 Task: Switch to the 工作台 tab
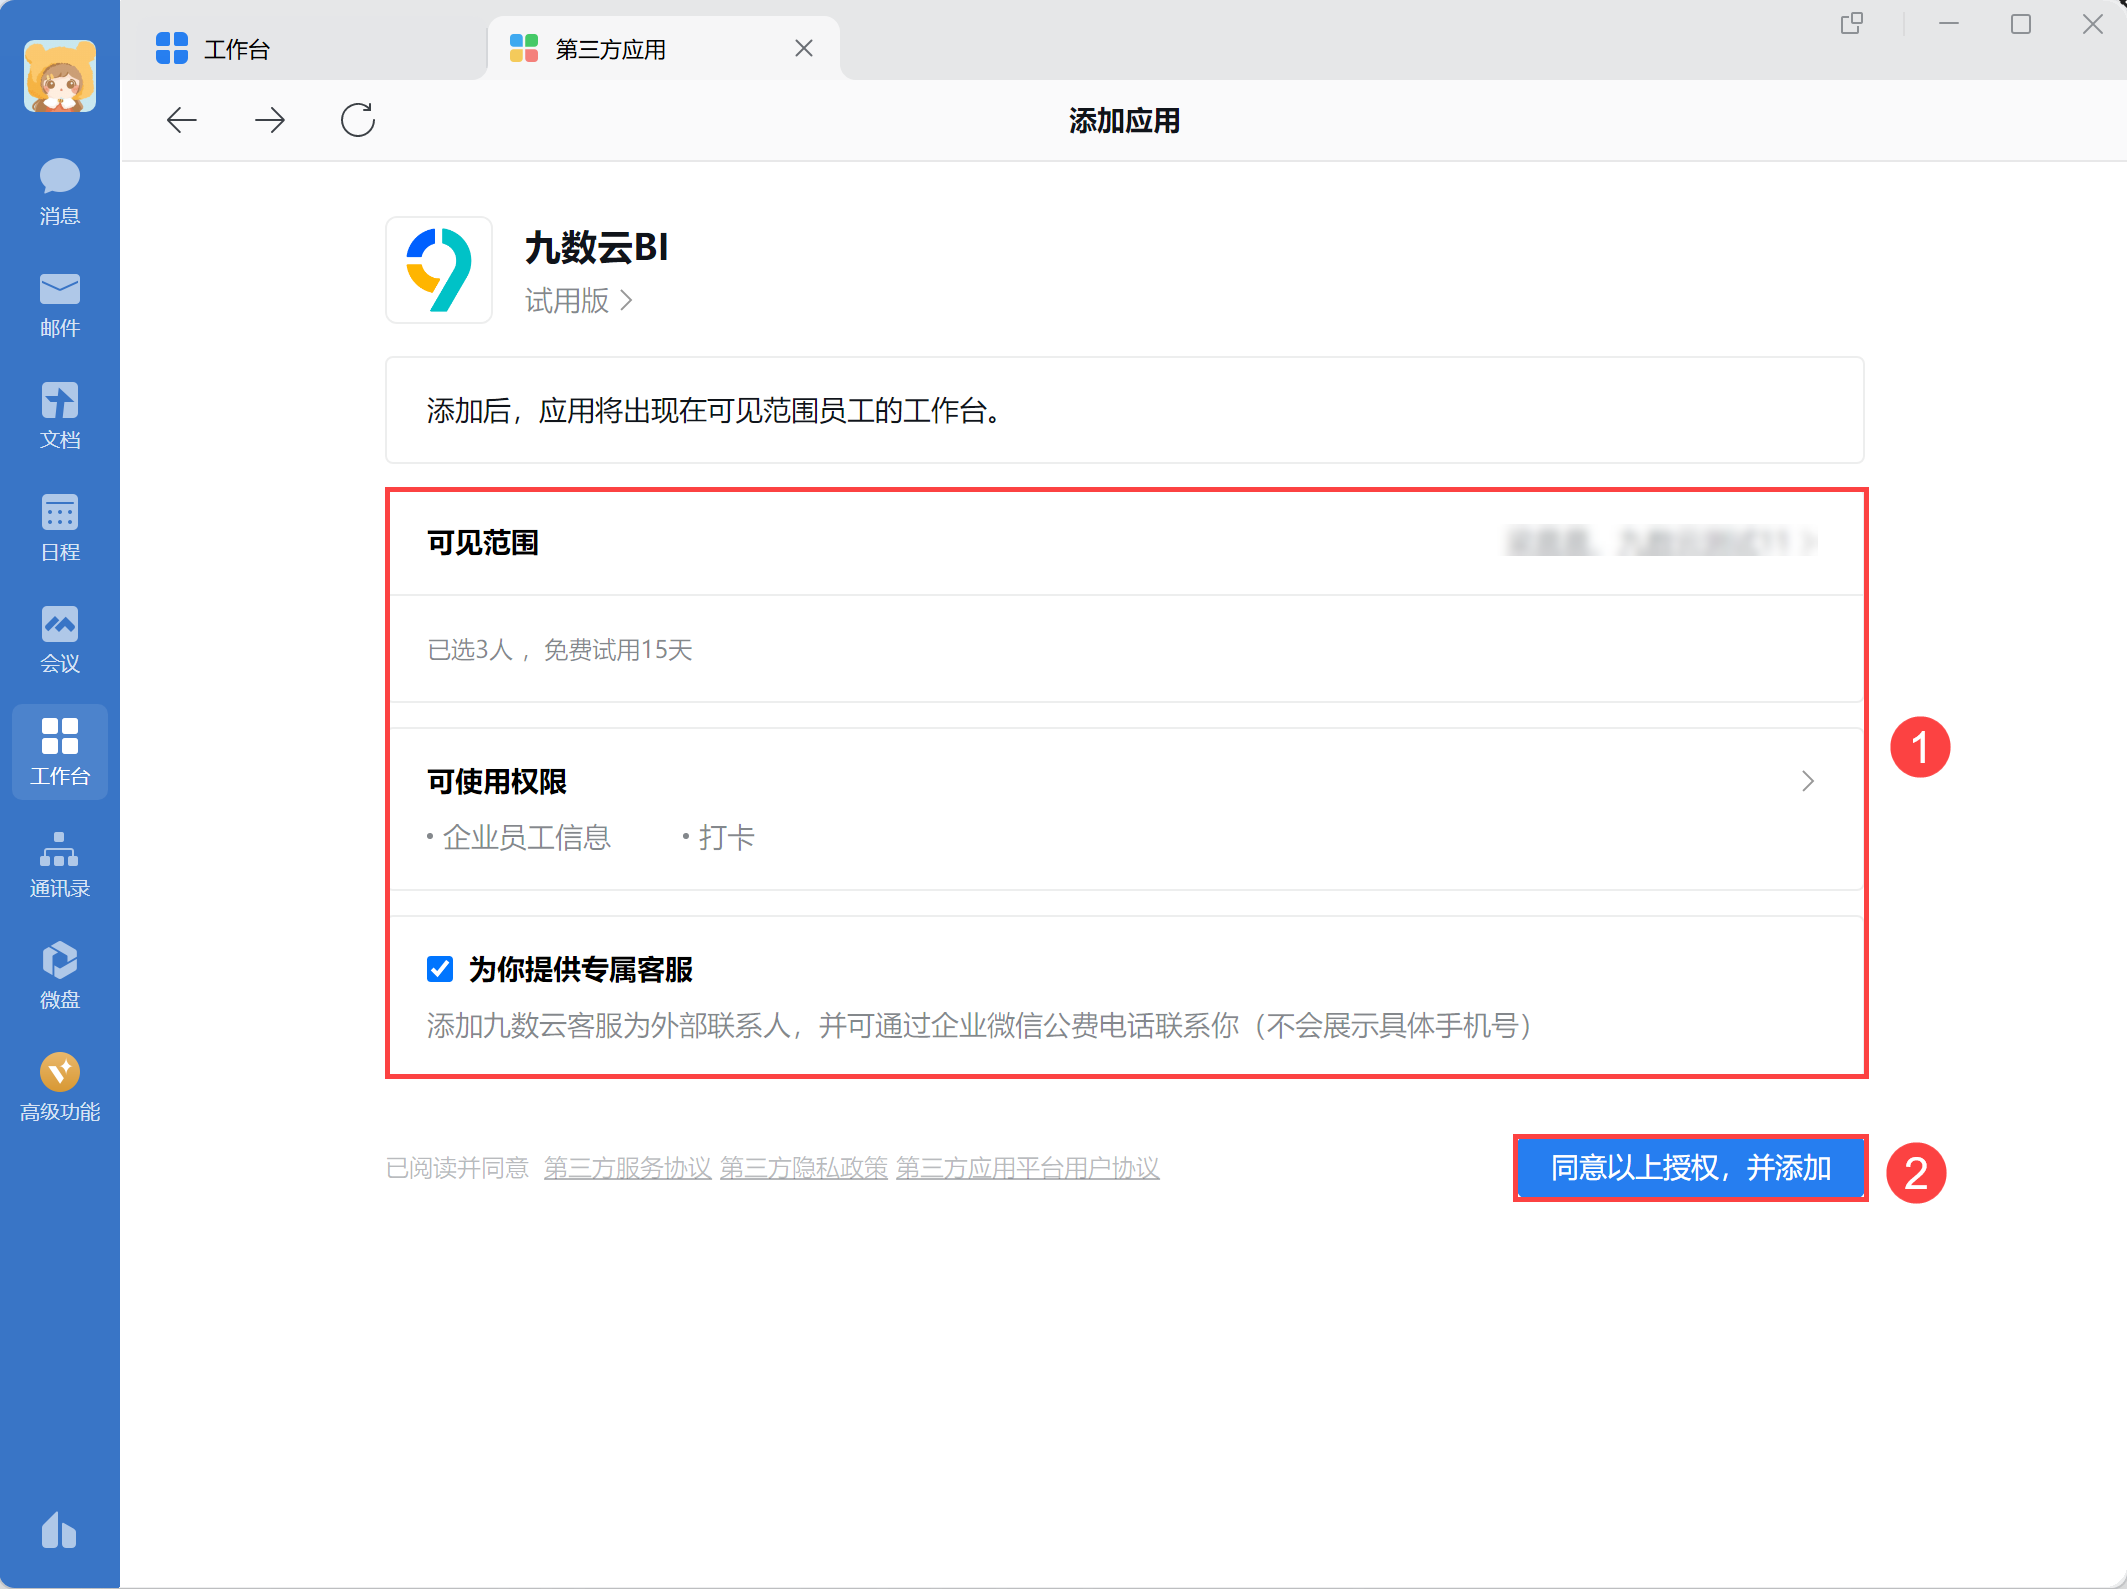236,49
